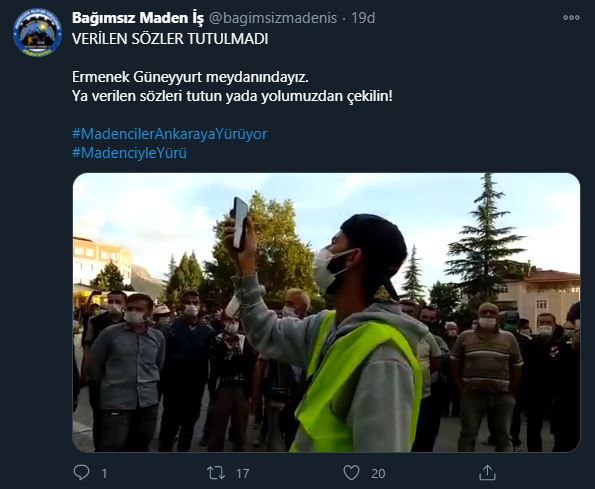The height and width of the screenshot is (489, 595).
Task: Click the reply count 1
Action: coord(104,473)
